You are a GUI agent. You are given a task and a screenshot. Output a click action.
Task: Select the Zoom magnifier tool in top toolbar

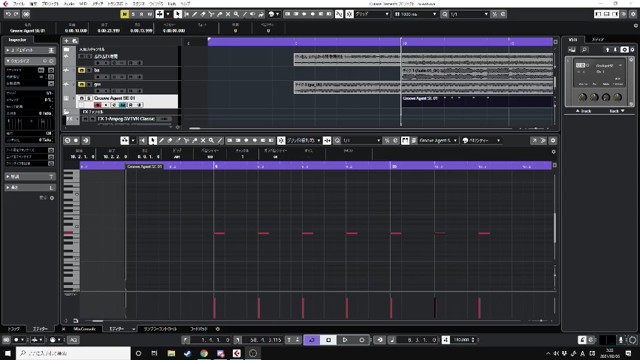236,14
